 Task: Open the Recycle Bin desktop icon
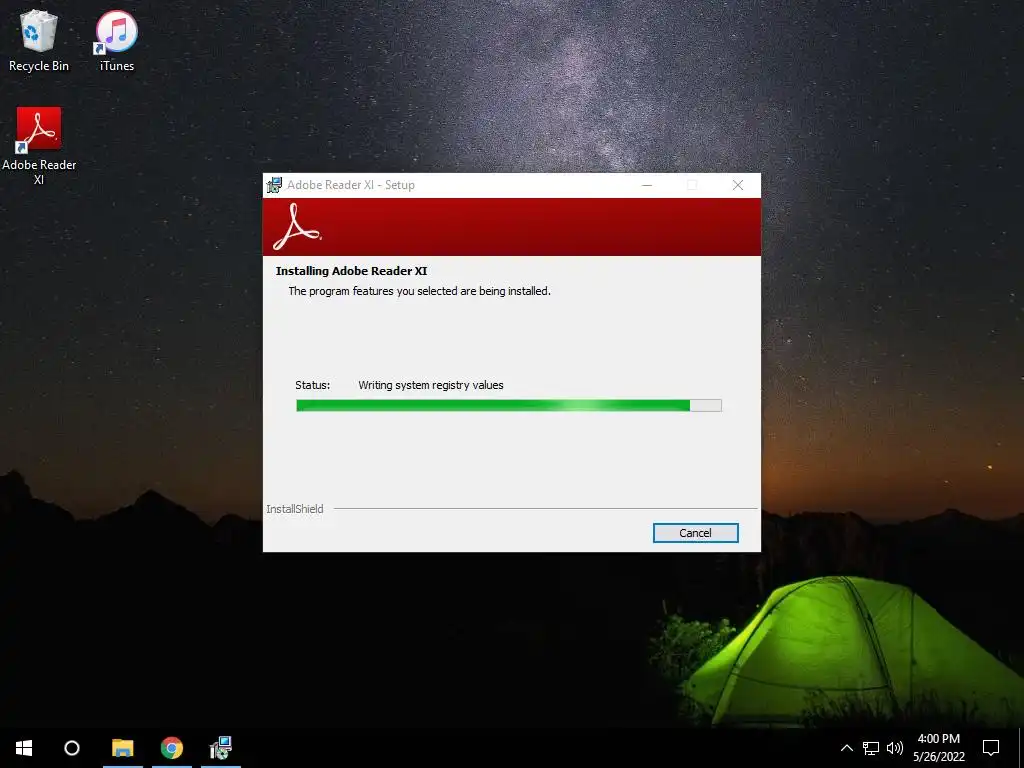coord(39,40)
